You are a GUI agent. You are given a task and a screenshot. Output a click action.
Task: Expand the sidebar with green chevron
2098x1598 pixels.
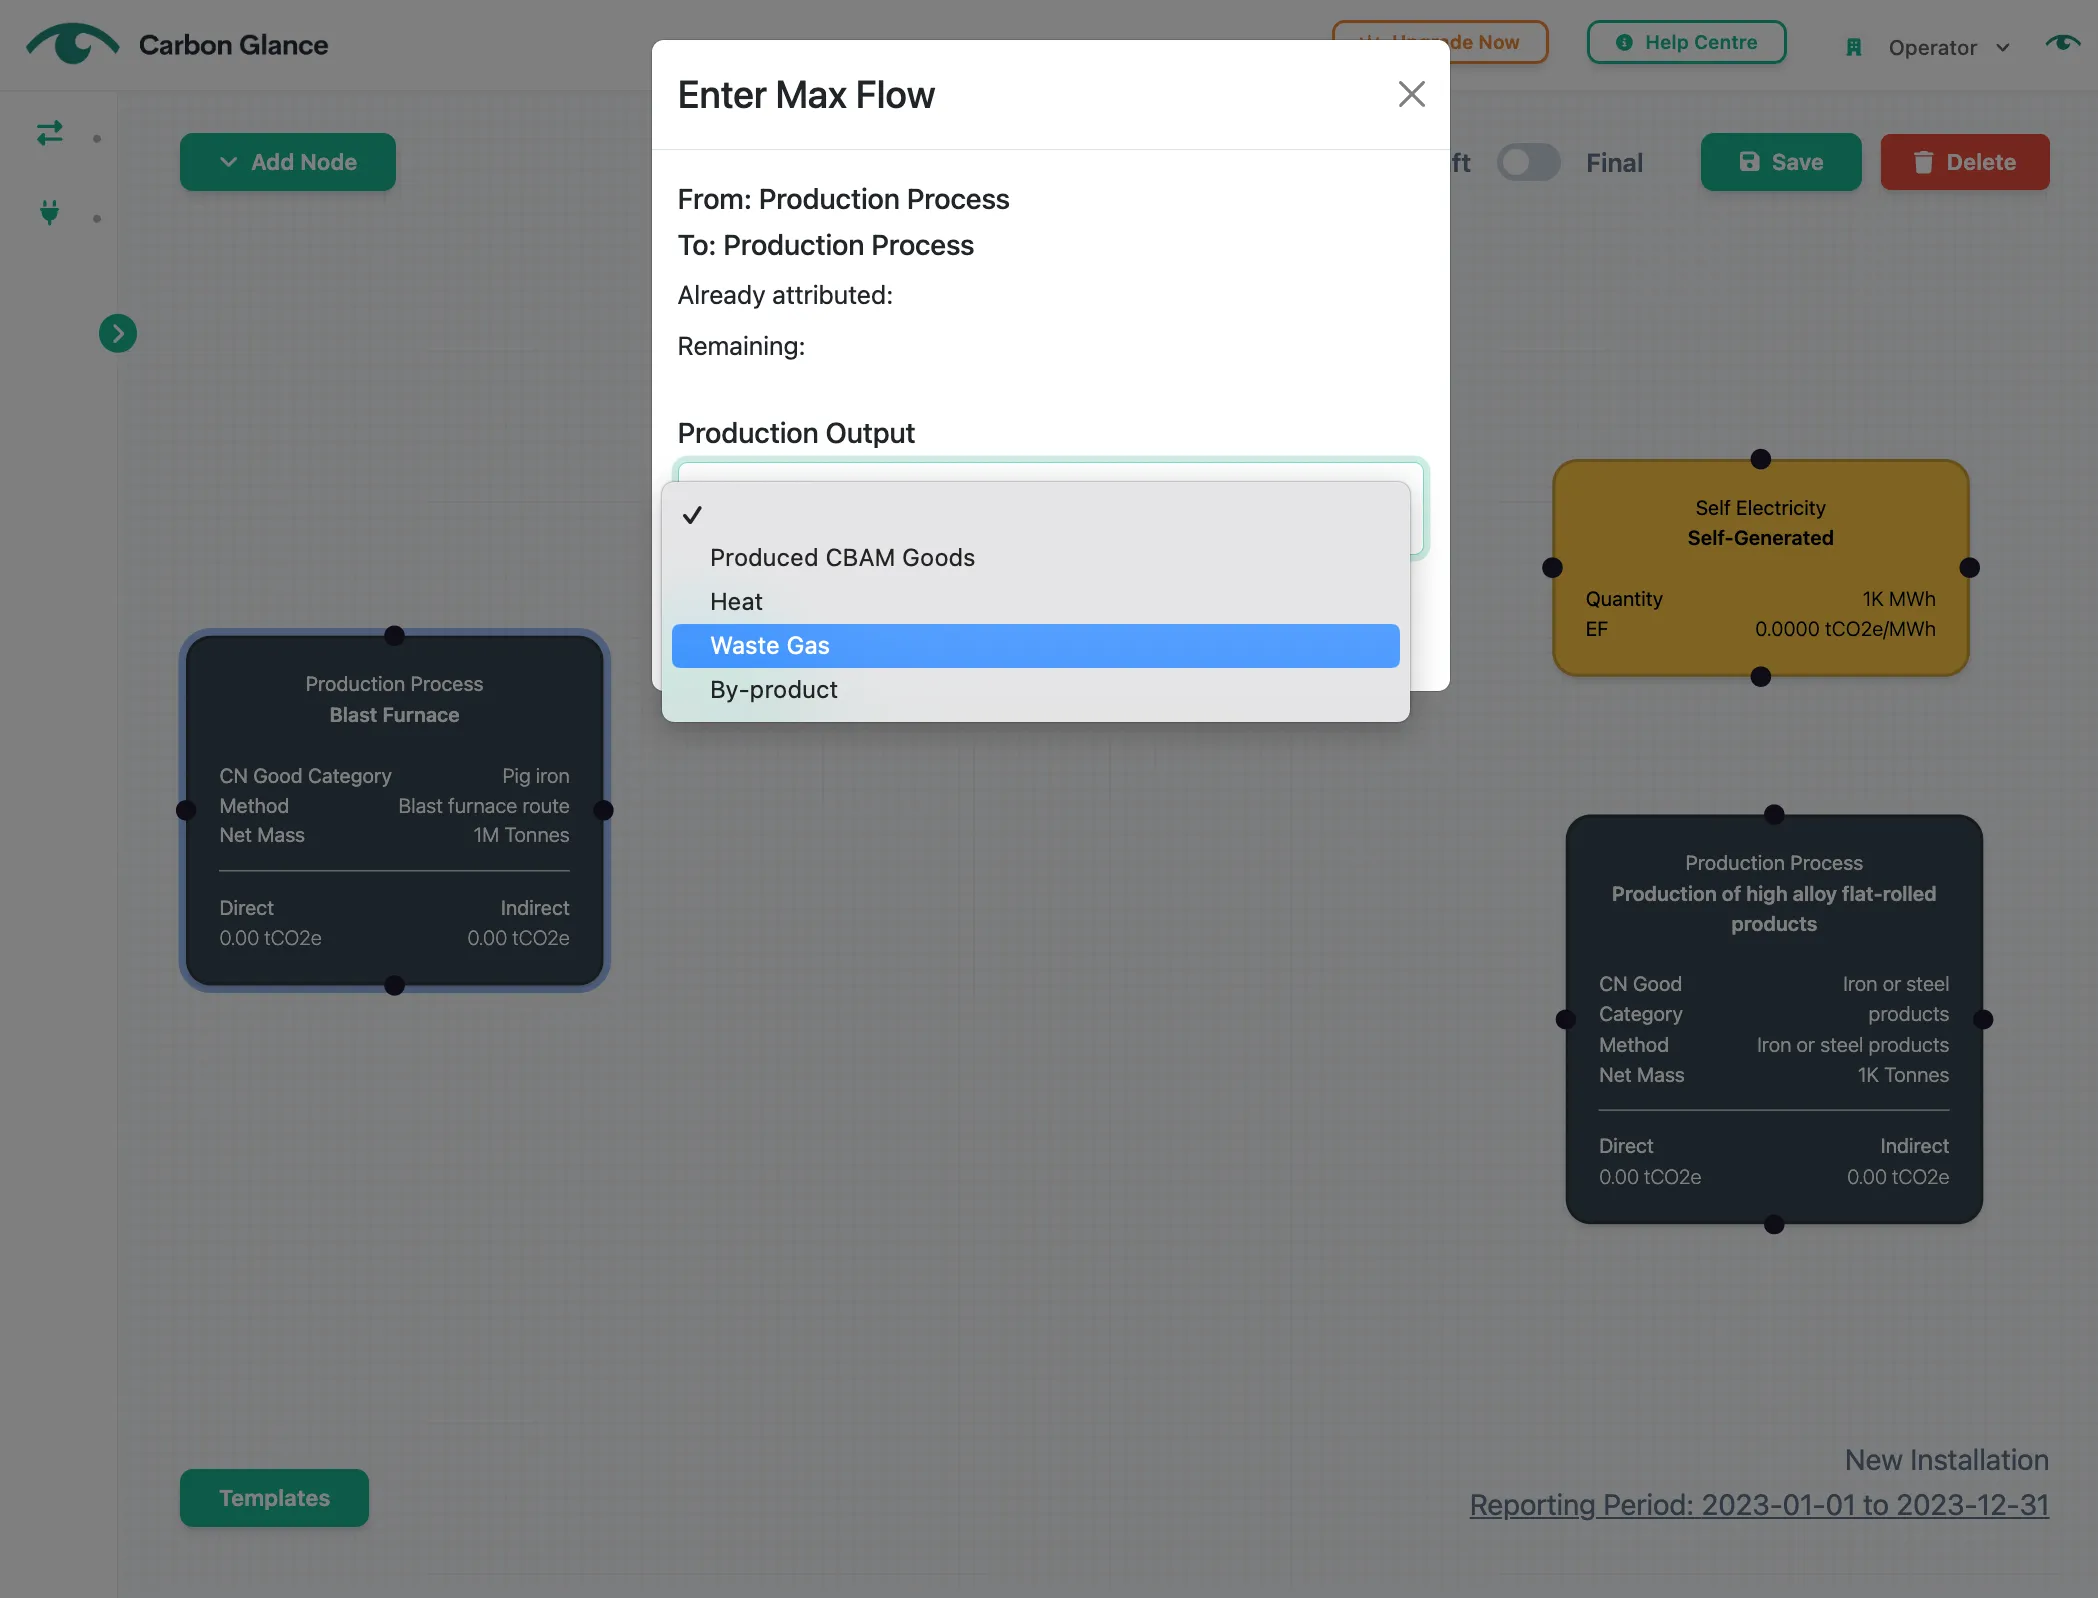point(118,333)
